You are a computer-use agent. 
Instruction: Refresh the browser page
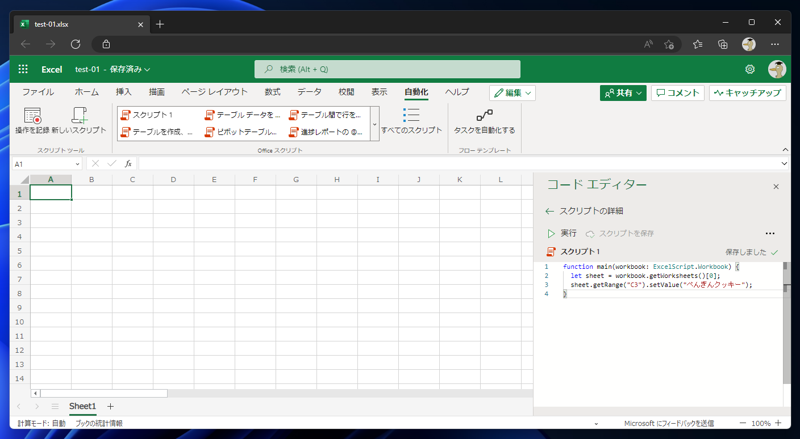(x=76, y=44)
